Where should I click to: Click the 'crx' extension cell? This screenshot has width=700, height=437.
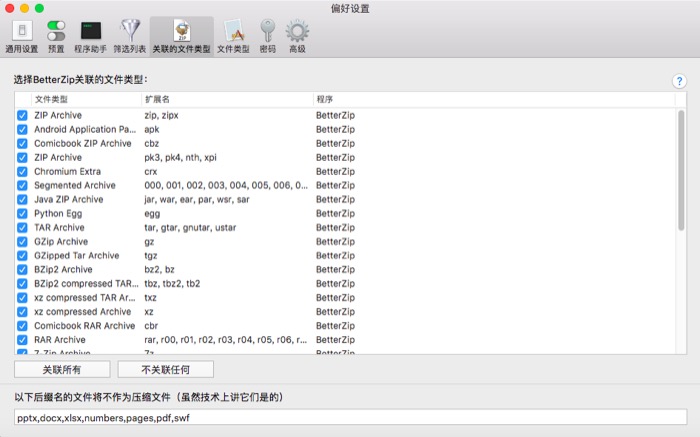pos(151,171)
